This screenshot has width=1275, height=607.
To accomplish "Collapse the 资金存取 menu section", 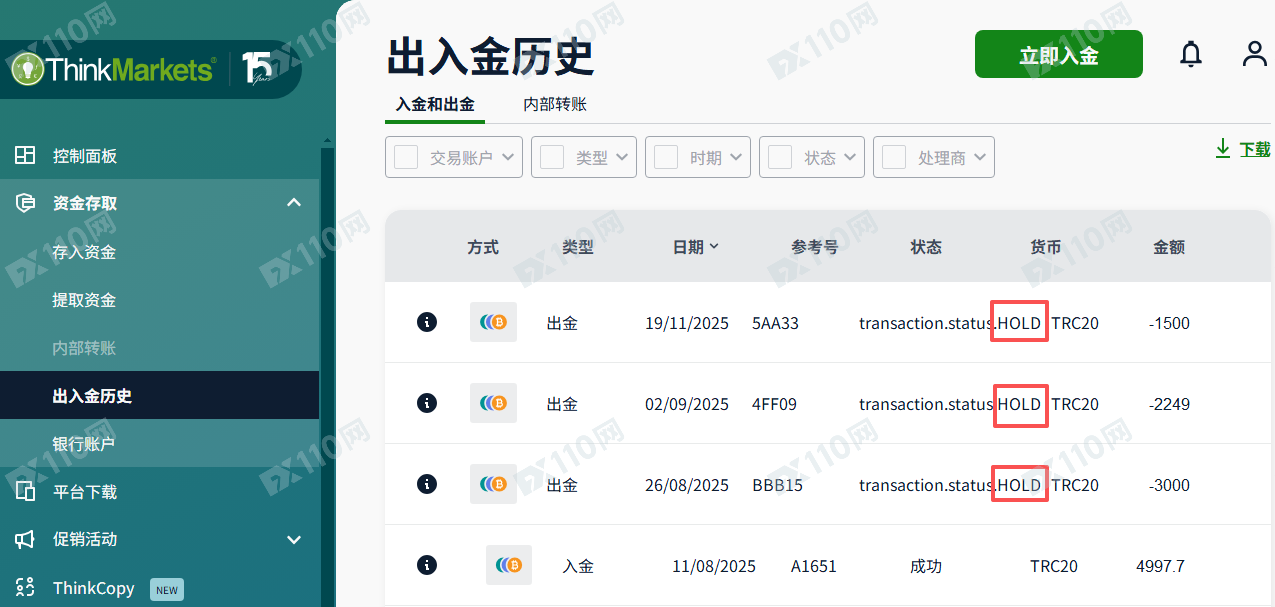I will pyautogui.click(x=293, y=202).
